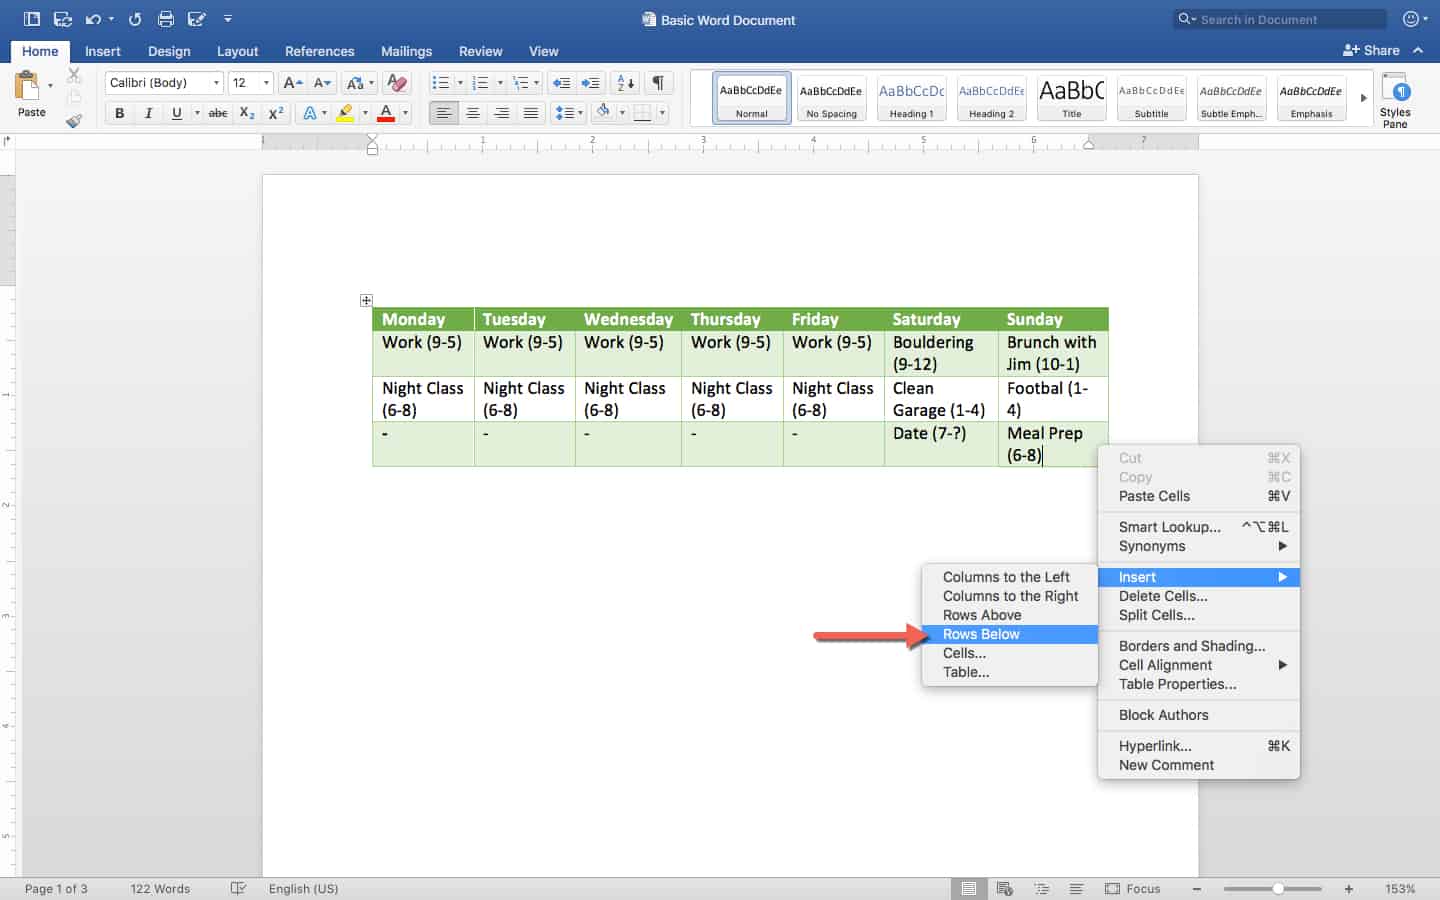Toggle Italic formatting
The image size is (1440, 900).
pyautogui.click(x=148, y=113)
